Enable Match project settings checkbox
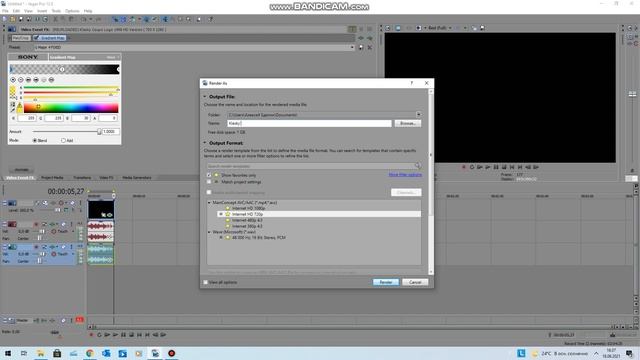640x360 pixels. click(x=209, y=182)
